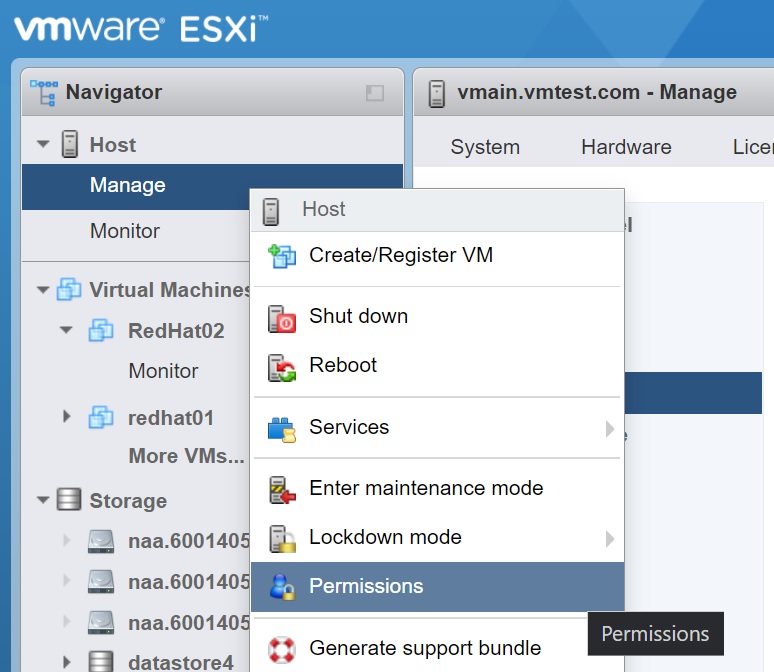The height and width of the screenshot is (672, 774).
Task: Click the Enter maintenance mode icon
Action: point(282,489)
